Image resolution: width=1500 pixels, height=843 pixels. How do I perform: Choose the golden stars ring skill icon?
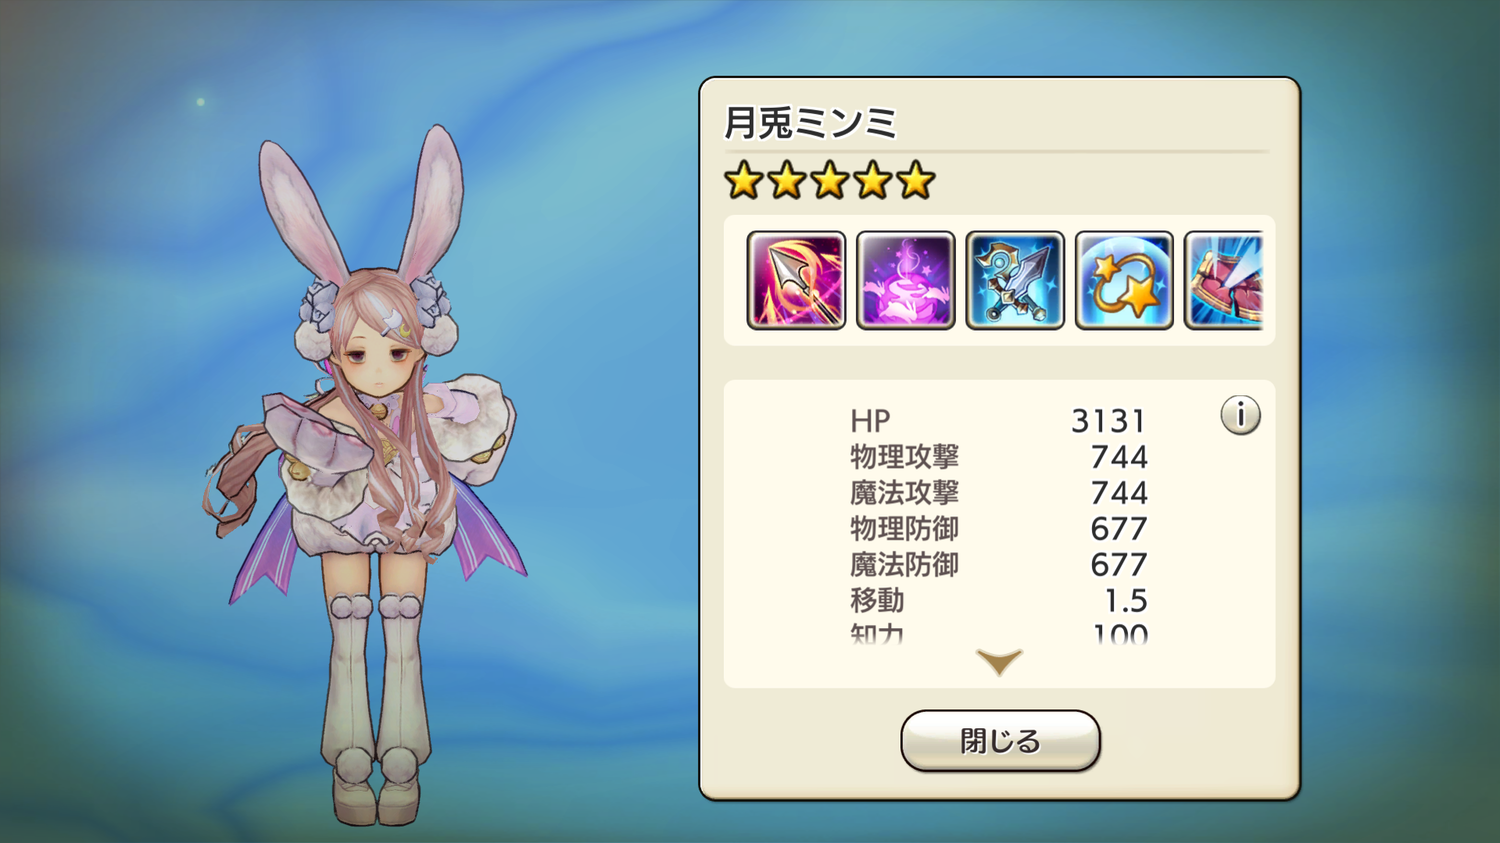pyautogui.click(x=1124, y=280)
